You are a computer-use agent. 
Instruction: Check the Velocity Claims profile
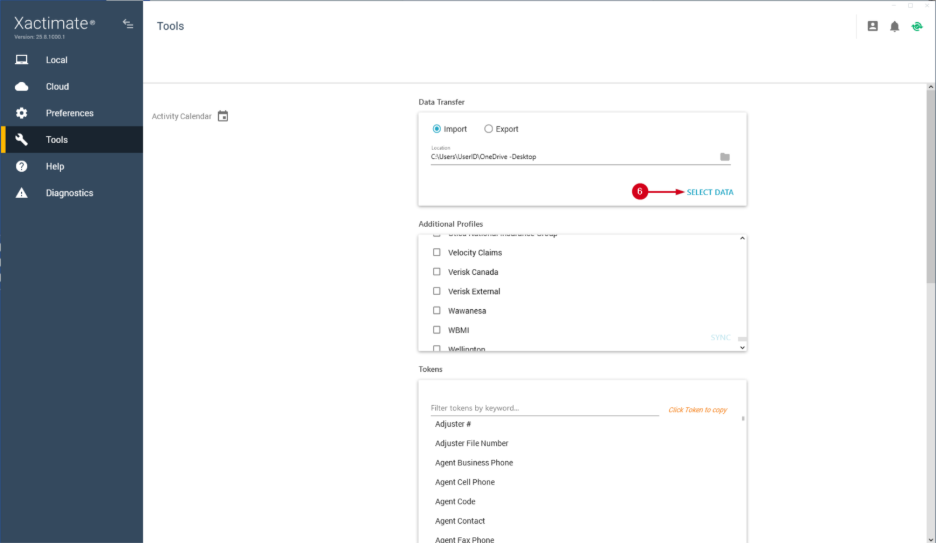437,252
